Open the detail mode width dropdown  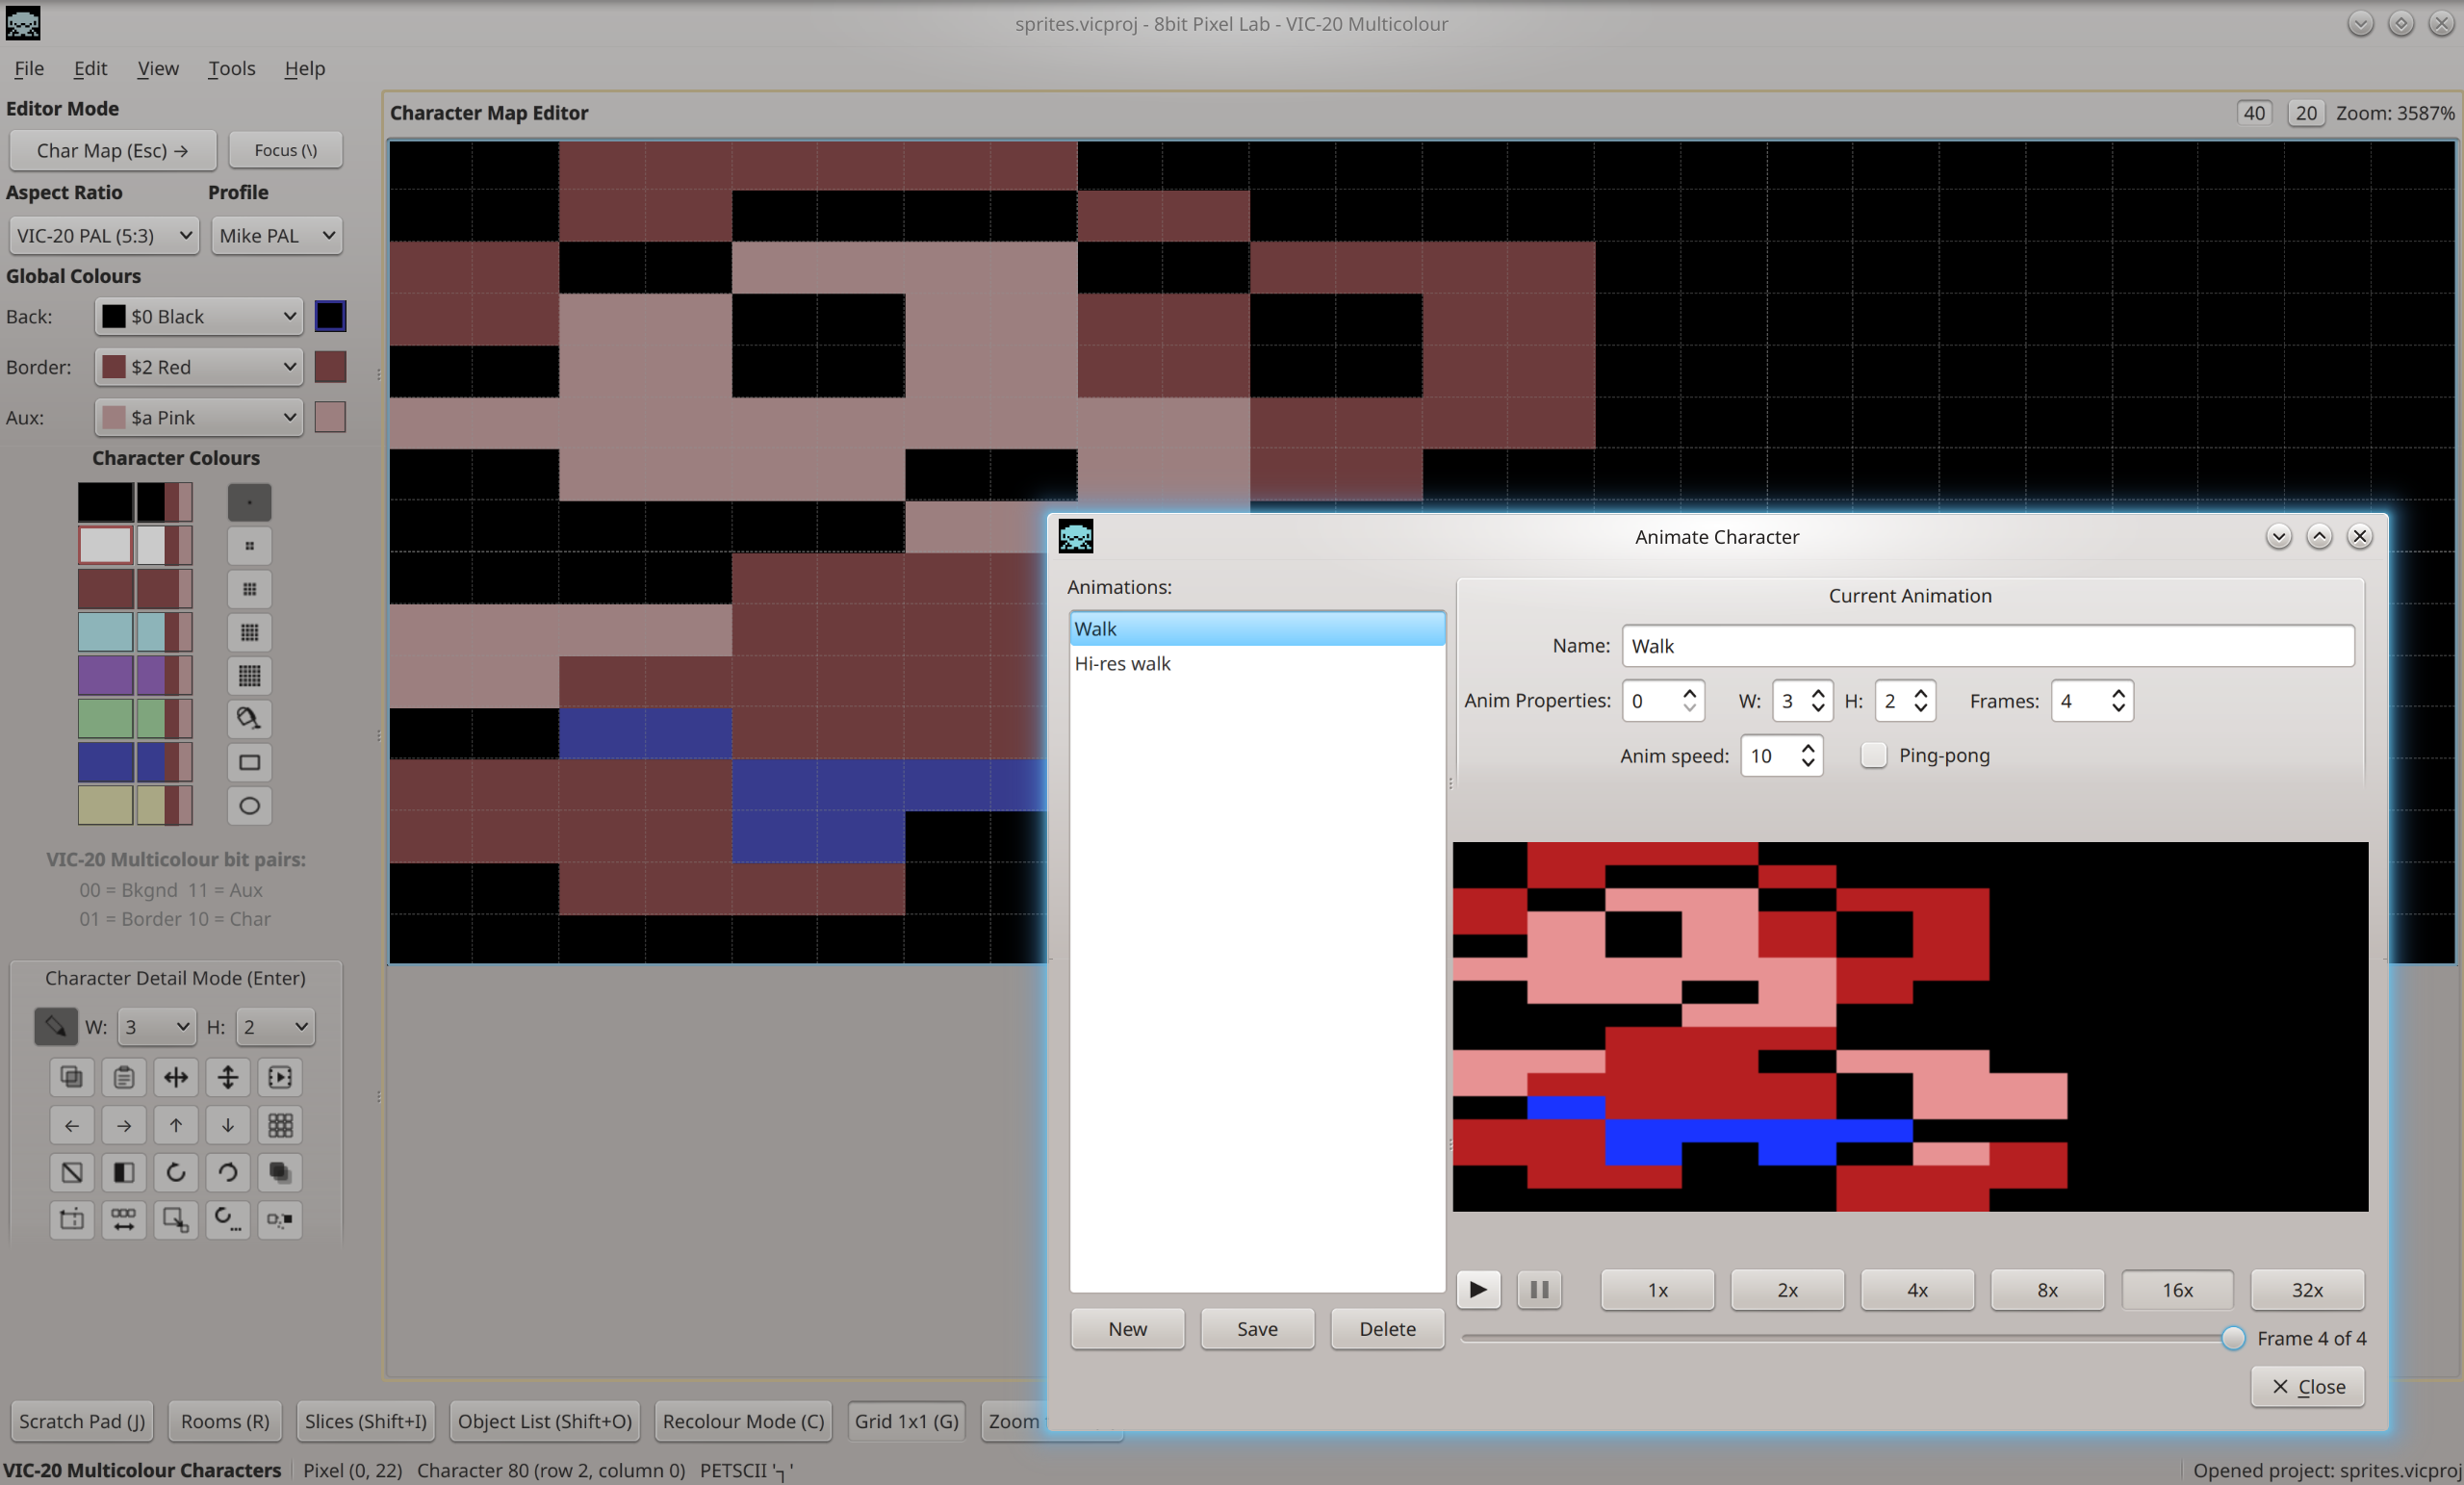tap(156, 1027)
